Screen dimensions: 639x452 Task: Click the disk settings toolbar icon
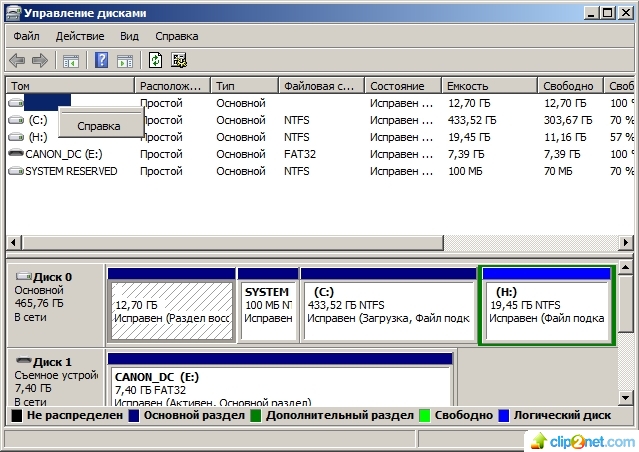(x=179, y=60)
